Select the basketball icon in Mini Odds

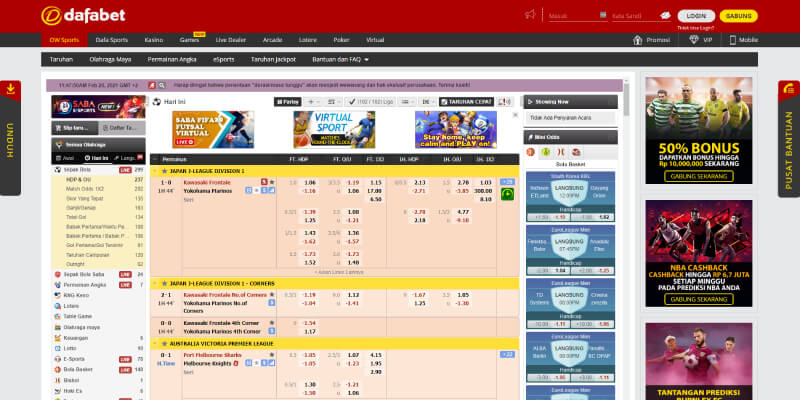(x=531, y=152)
